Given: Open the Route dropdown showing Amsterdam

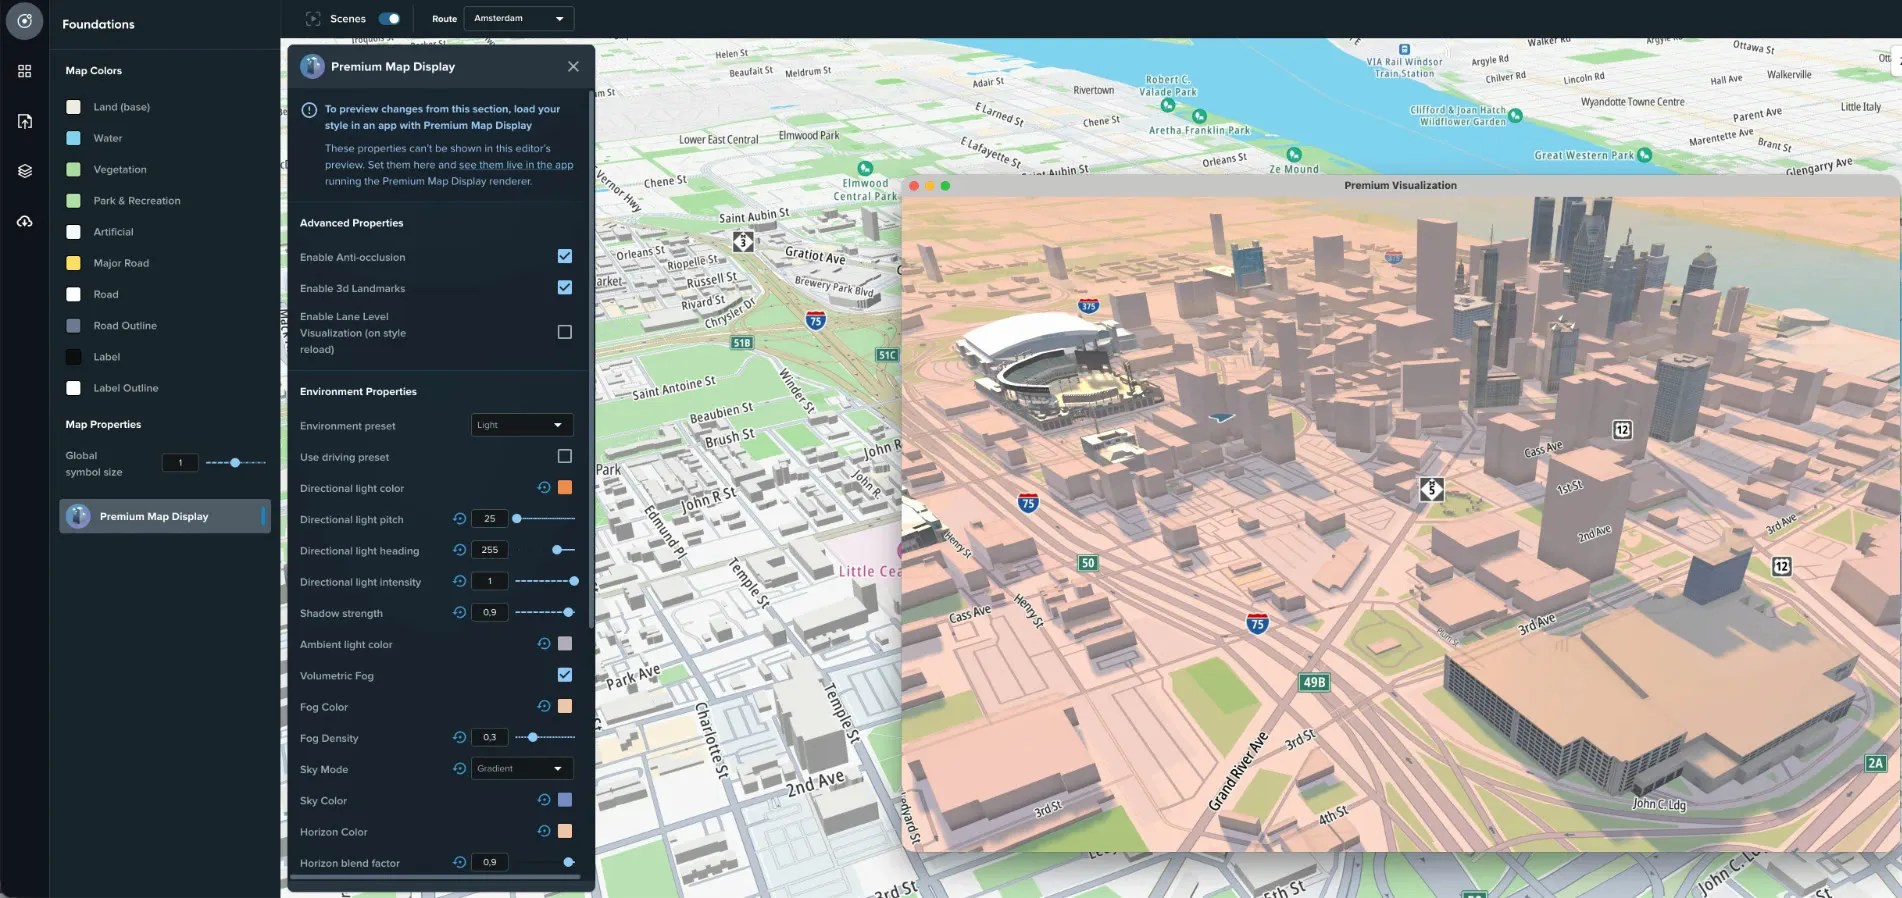Looking at the screenshot, I should (519, 19).
